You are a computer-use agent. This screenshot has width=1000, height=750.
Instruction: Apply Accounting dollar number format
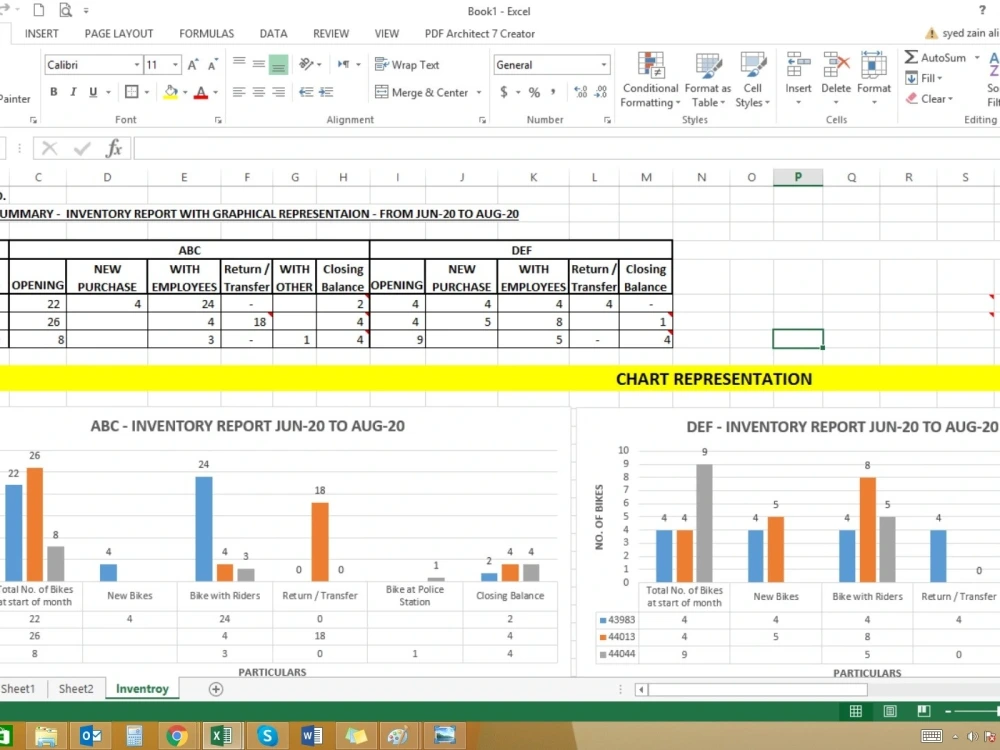504,92
